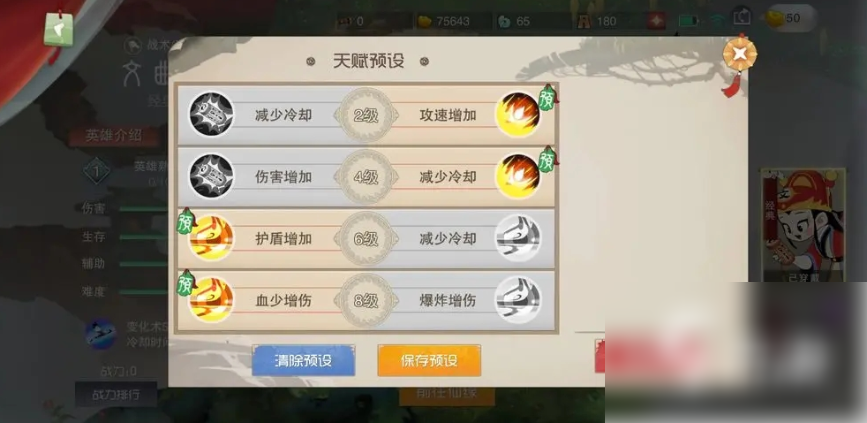
Task: Tap the green back flag icon
Action: (x=59, y=29)
